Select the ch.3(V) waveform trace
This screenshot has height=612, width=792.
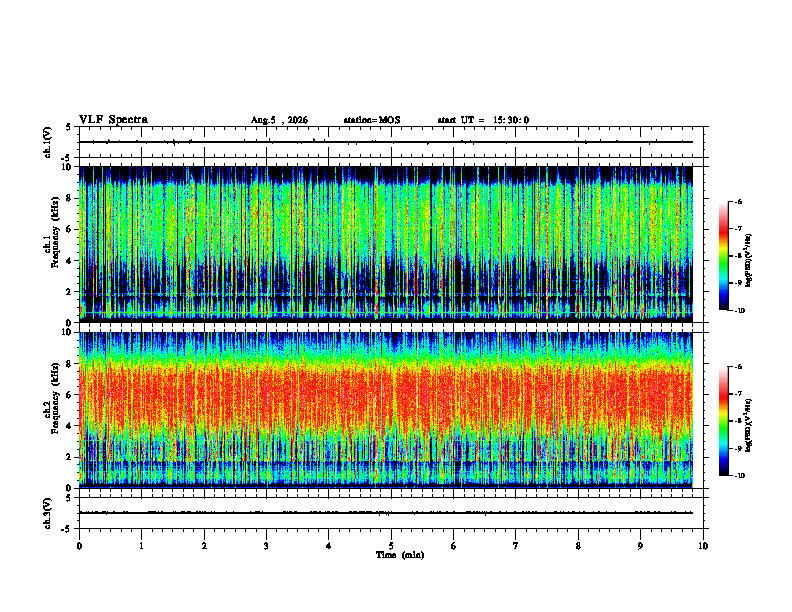386,513
